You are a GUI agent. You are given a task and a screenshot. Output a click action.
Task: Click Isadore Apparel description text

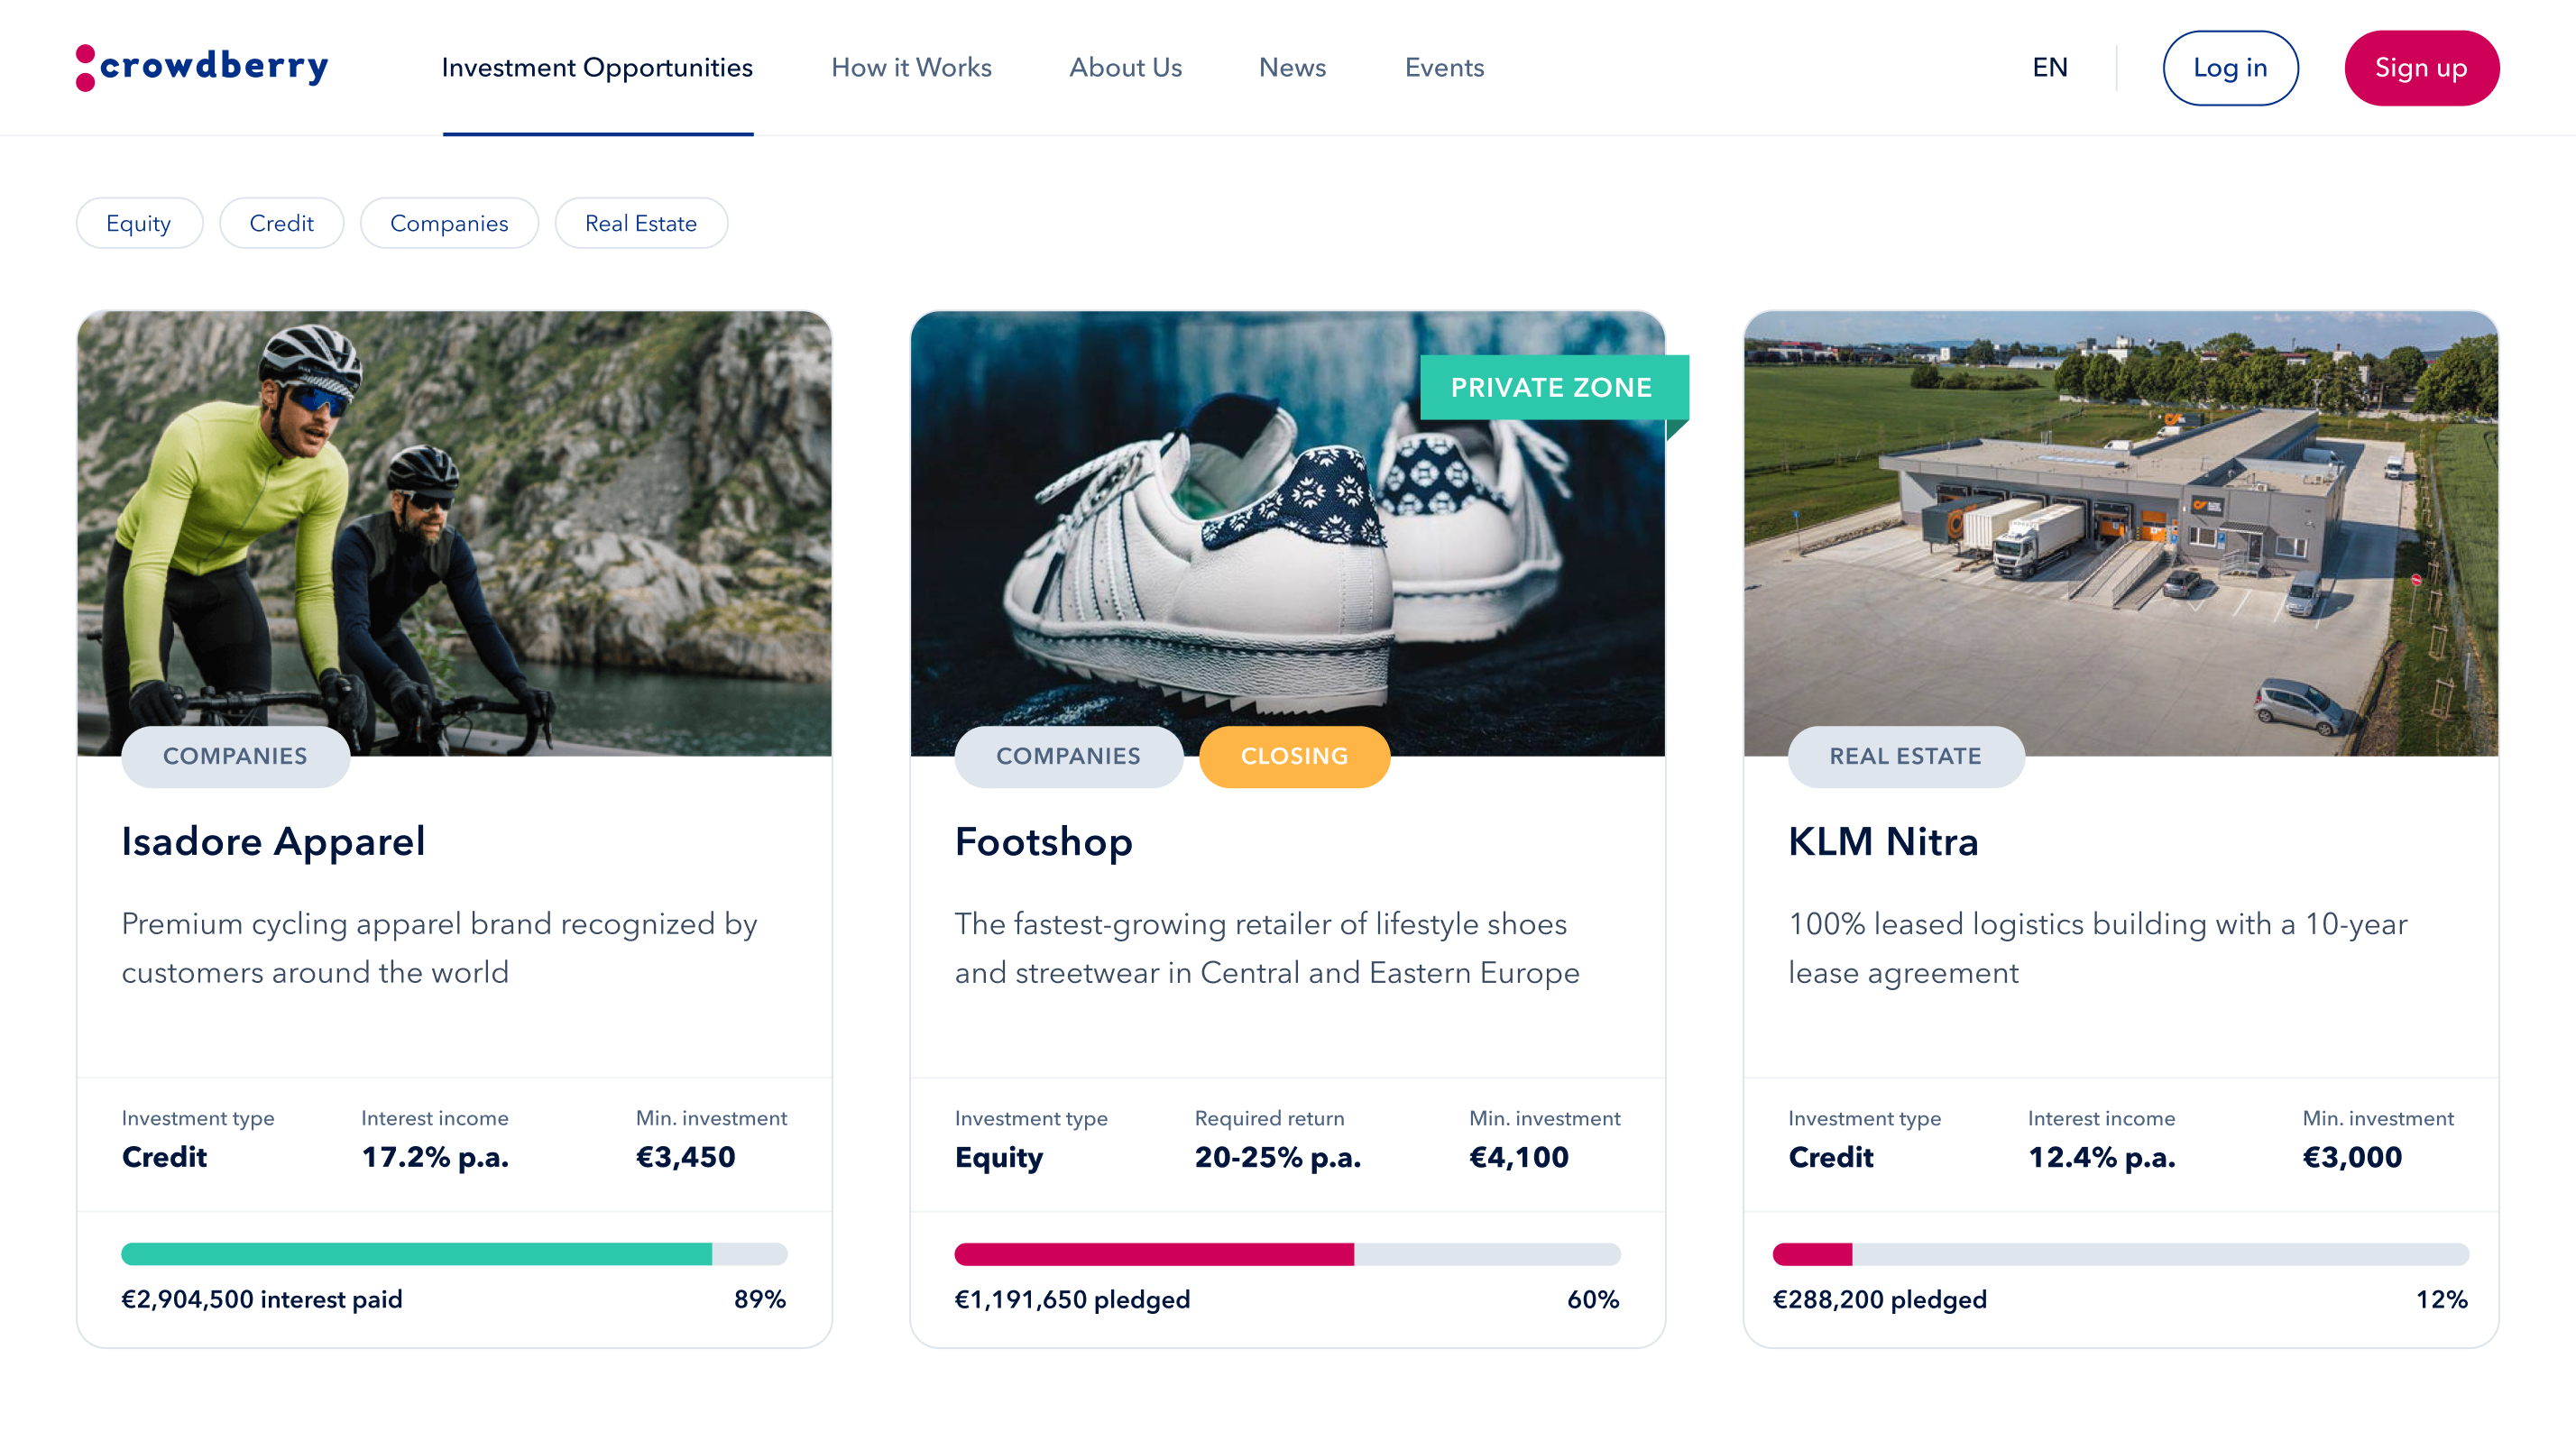[x=439, y=947]
